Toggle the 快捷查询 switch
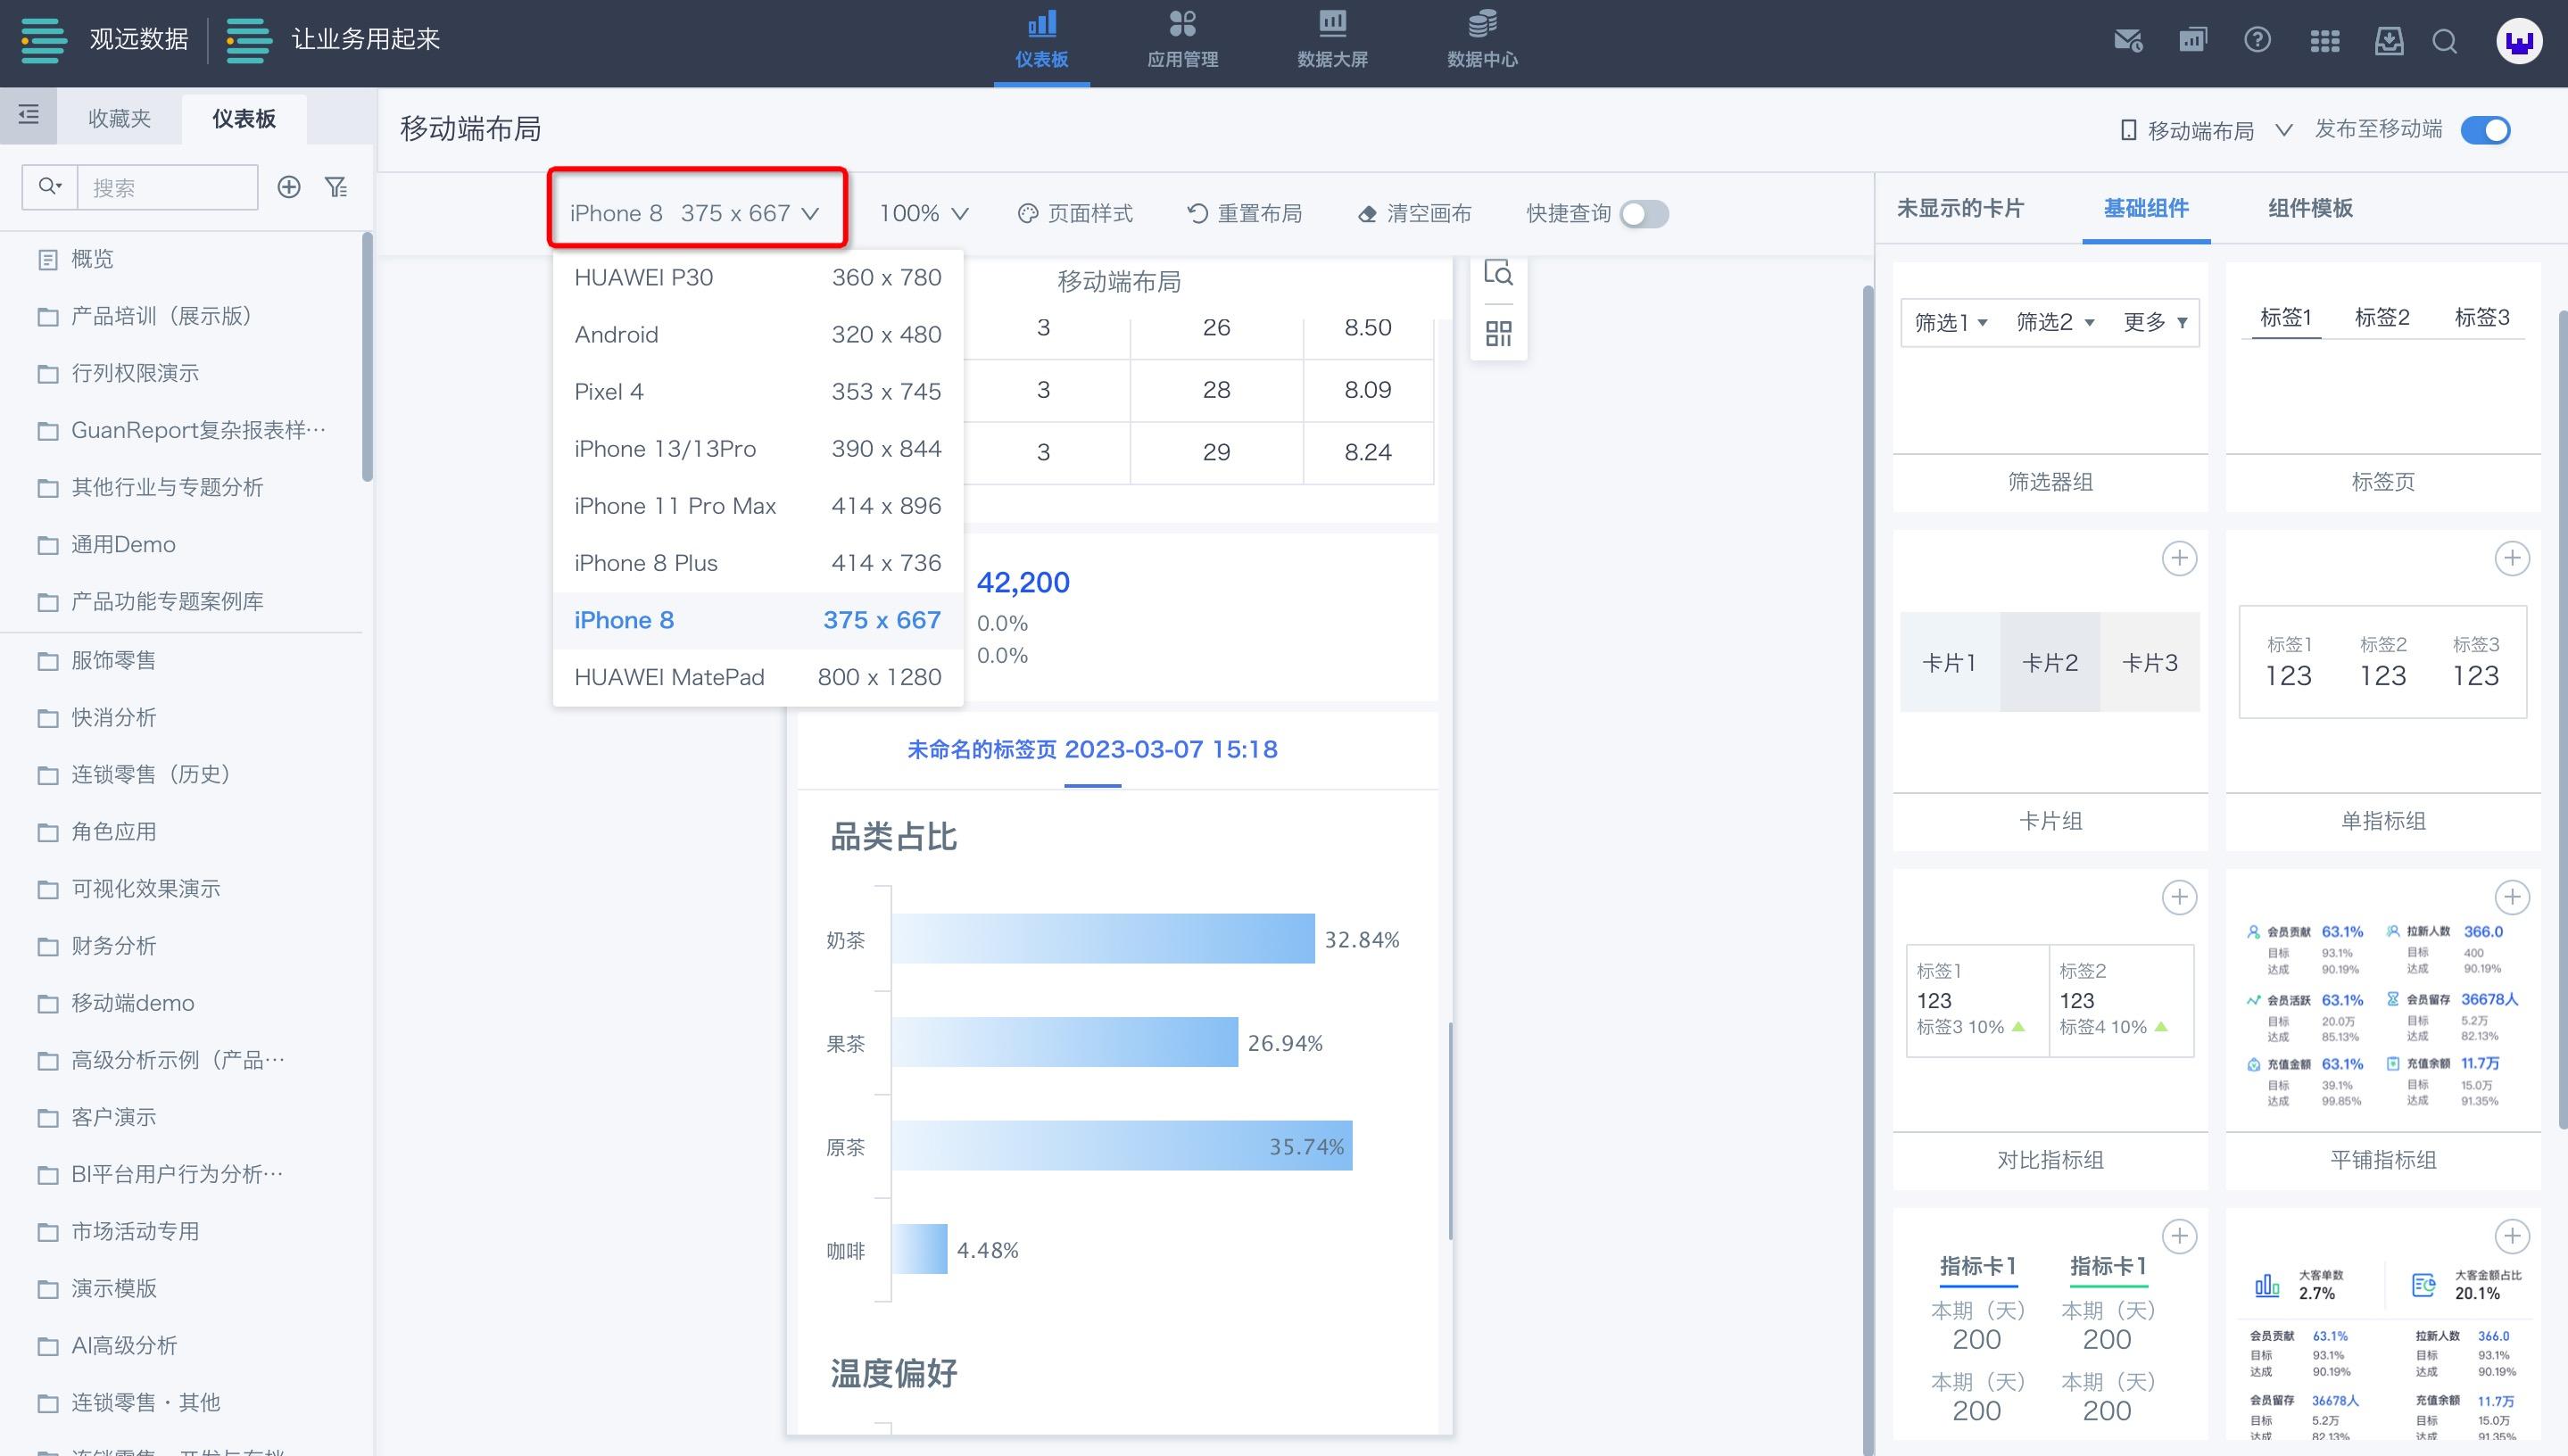The width and height of the screenshot is (2568, 1456). coord(1643,214)
